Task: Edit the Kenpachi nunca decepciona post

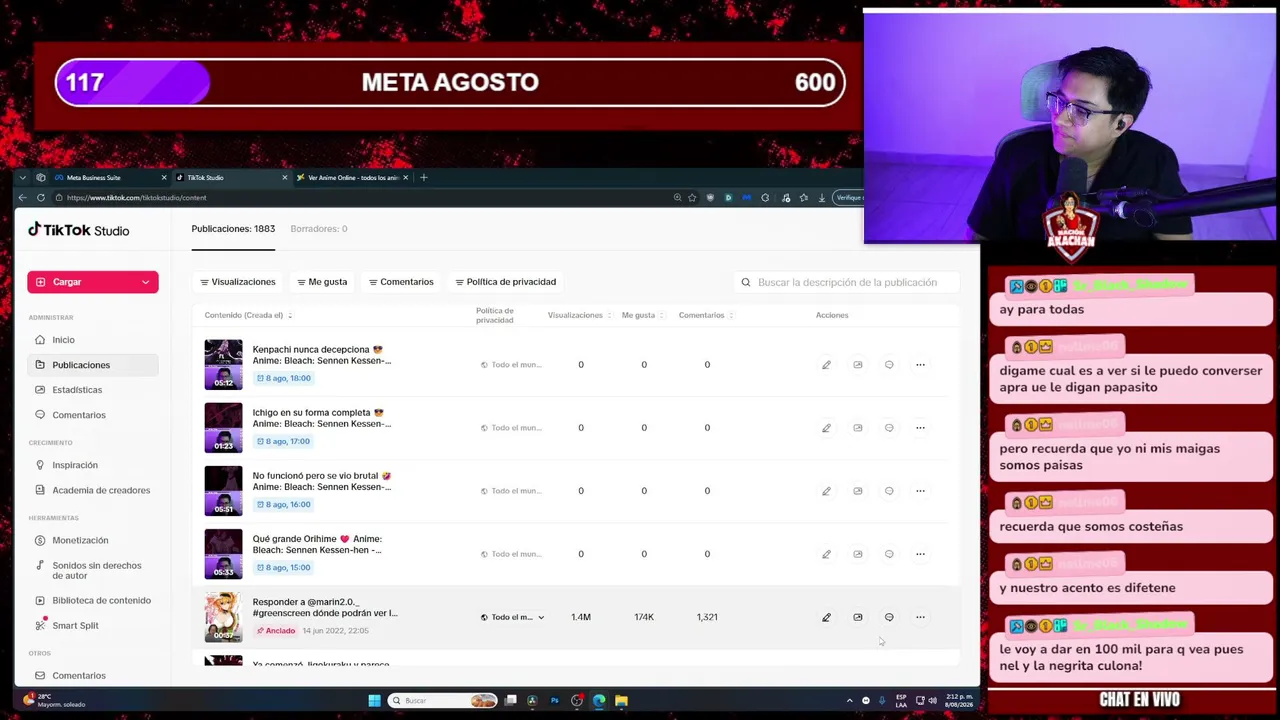Action: (826, 365)
